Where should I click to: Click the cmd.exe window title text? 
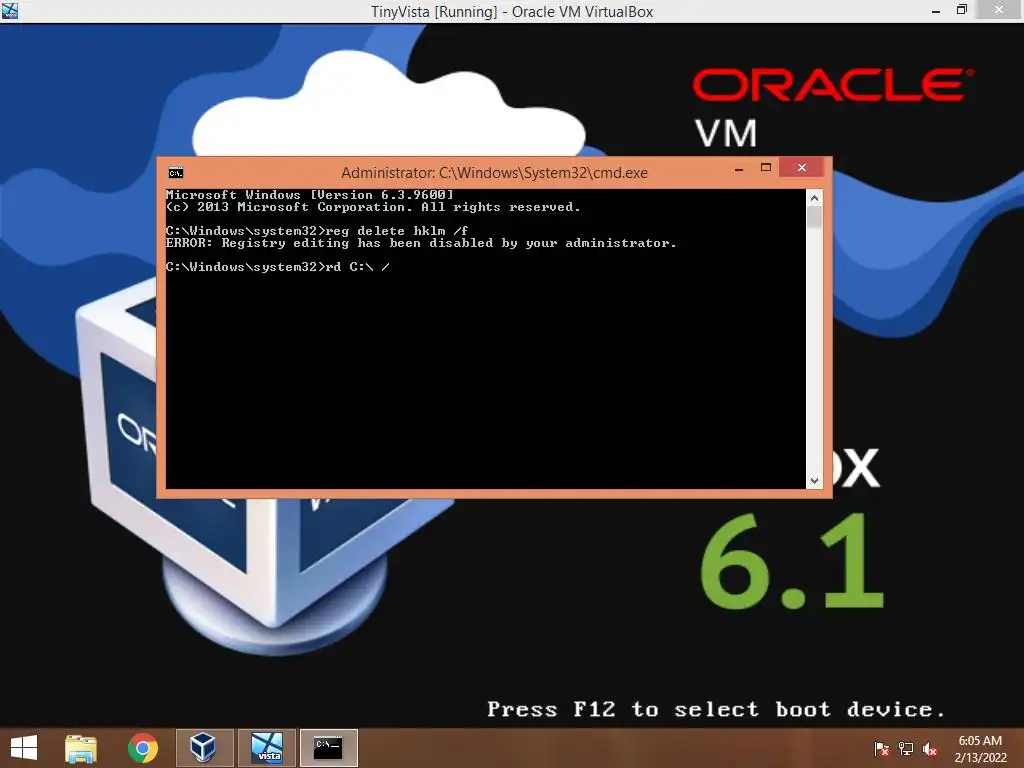tap(494, 173)
